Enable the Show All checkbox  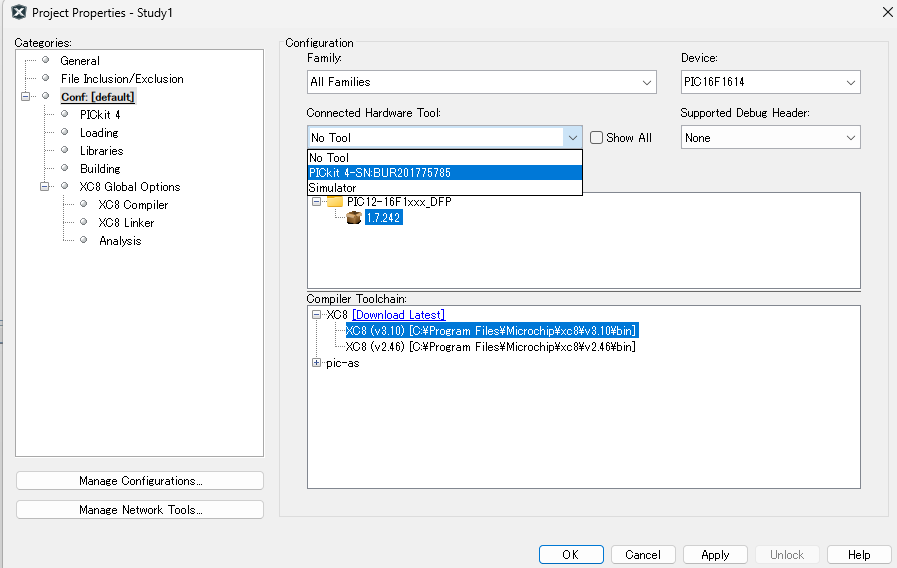click(x=597, y=138)
